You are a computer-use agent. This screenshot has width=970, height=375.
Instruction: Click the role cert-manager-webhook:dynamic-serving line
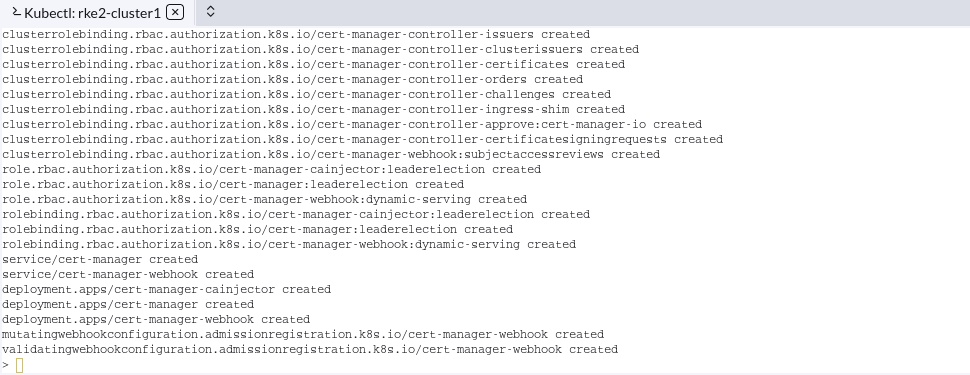tap(264, 199)
